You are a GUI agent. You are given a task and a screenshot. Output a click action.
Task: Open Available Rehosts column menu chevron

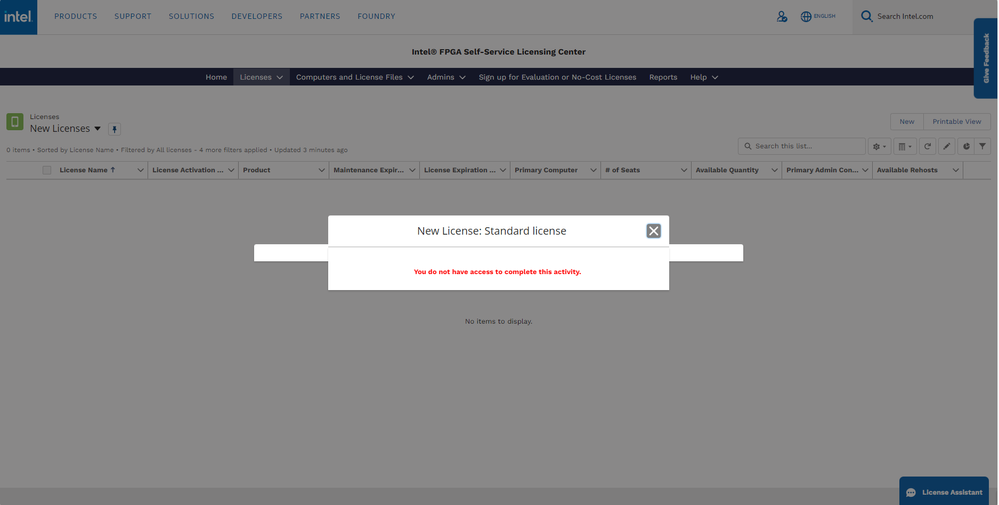(955, 170)
